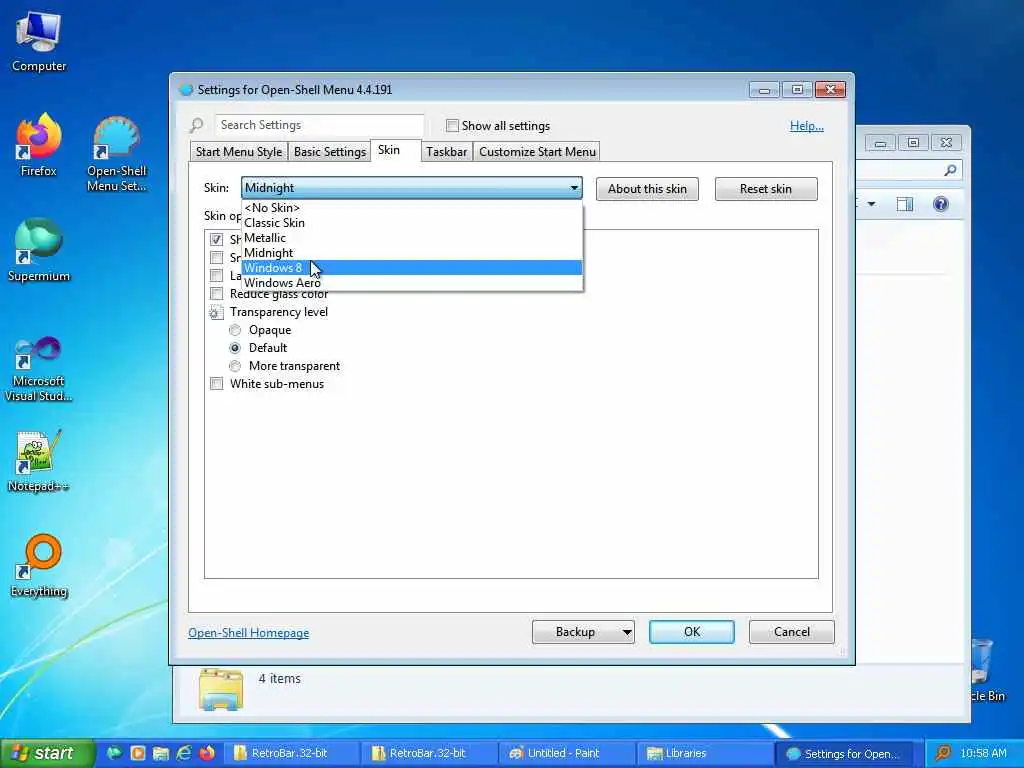This screenshot has height=768, width=1024.
Task: Enable the White sub-menus checkbox
Action: click(x=216, y=383)
